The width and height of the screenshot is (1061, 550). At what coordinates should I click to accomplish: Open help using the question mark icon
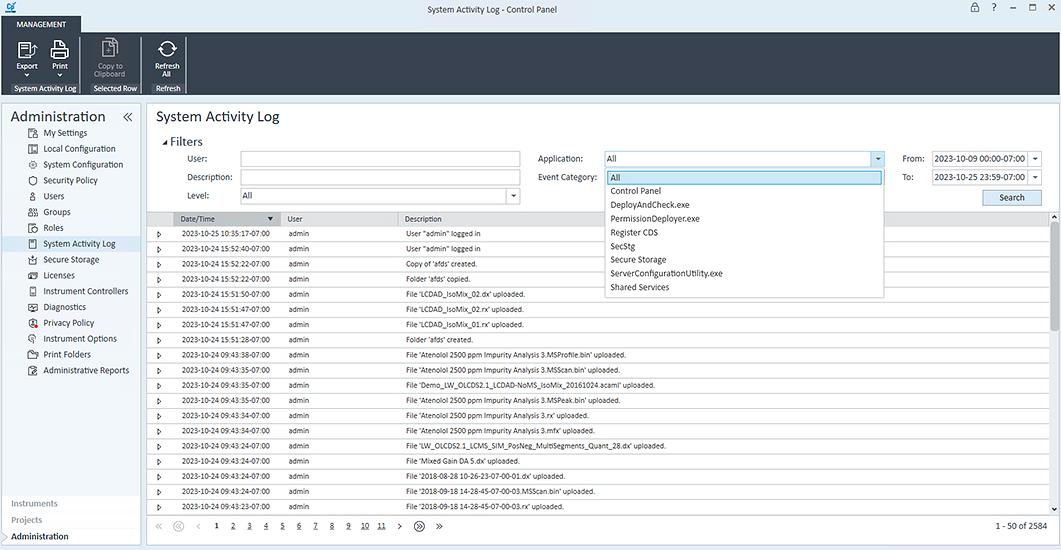pyautogui.click(x=994, y=8)
